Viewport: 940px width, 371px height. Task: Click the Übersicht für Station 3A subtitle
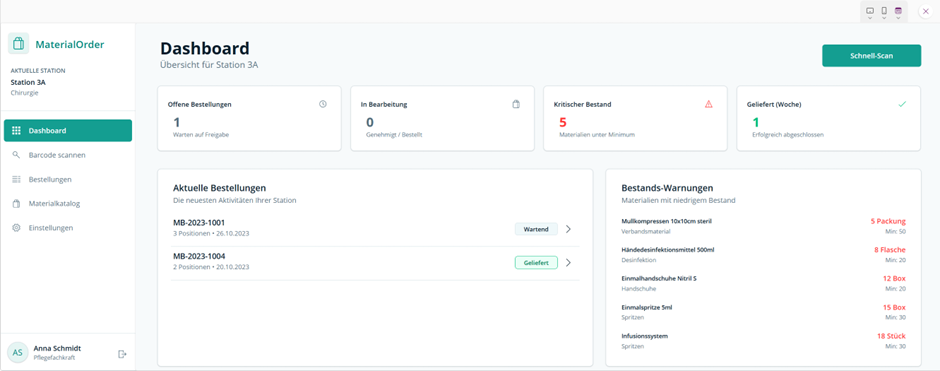pyautogui.click(x=209, y=65)
